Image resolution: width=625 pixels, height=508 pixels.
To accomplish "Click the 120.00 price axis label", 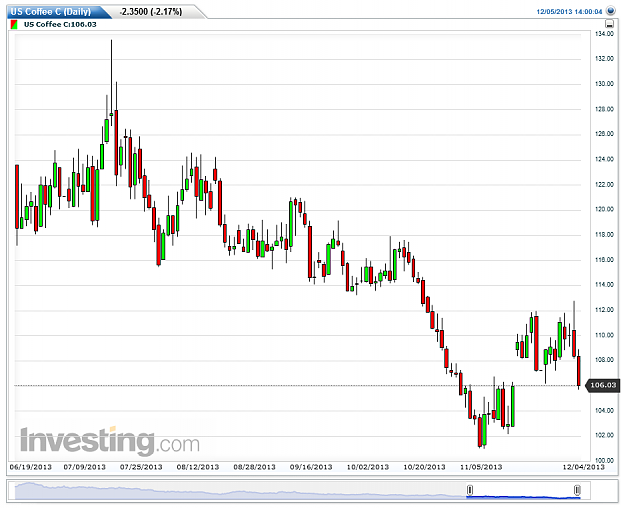I will coord(604,209).
